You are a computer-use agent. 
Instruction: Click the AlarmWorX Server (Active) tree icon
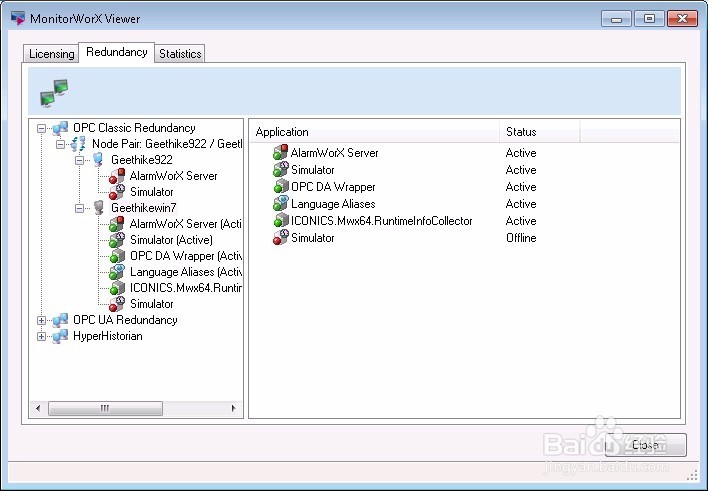click(x=117, y=224)
